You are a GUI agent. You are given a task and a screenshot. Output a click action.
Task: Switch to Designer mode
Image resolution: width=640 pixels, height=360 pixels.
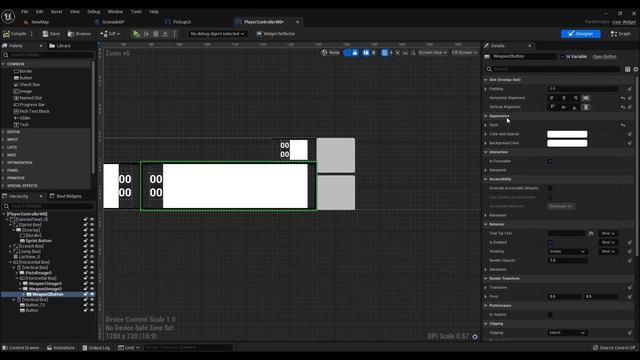point(580,34)
